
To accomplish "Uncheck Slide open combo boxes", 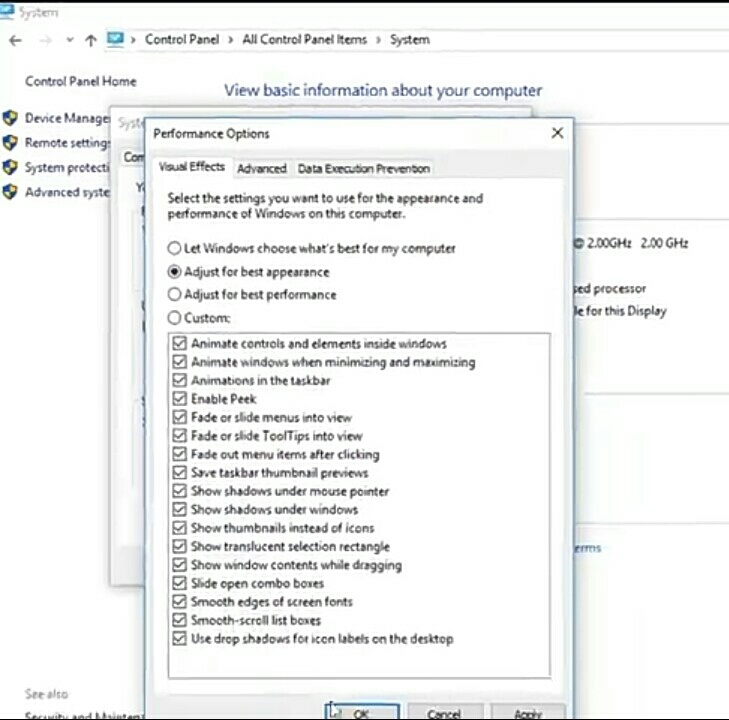I will point(179,583).
